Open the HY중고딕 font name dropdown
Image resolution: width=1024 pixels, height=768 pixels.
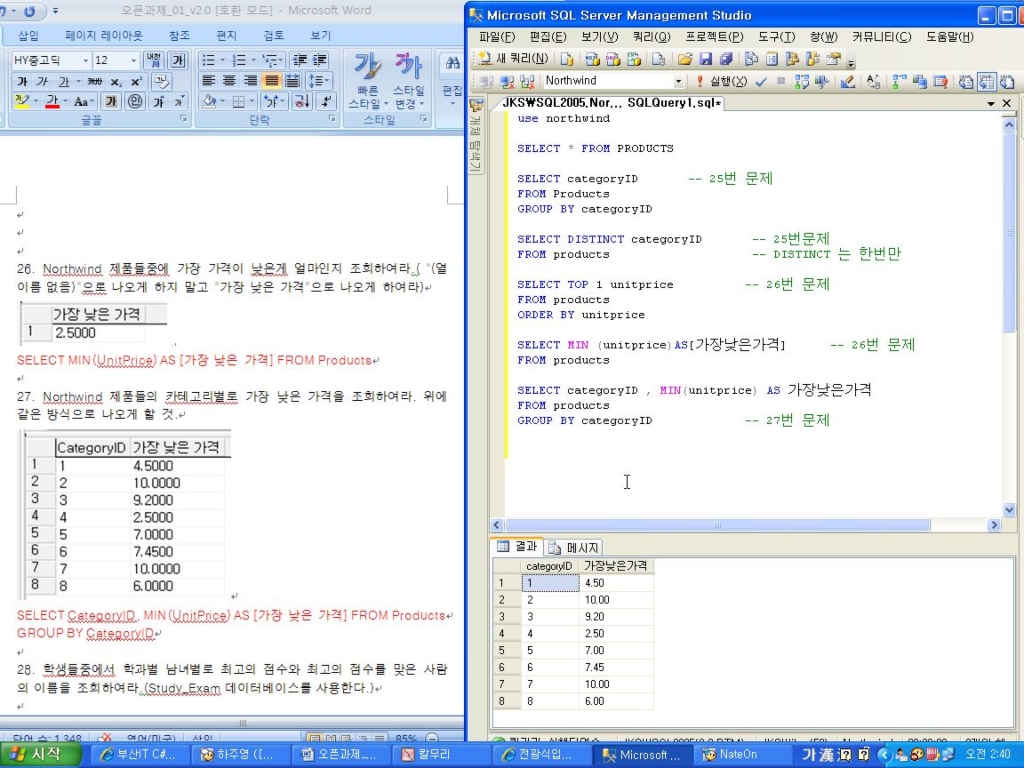[x=85, y=61]
